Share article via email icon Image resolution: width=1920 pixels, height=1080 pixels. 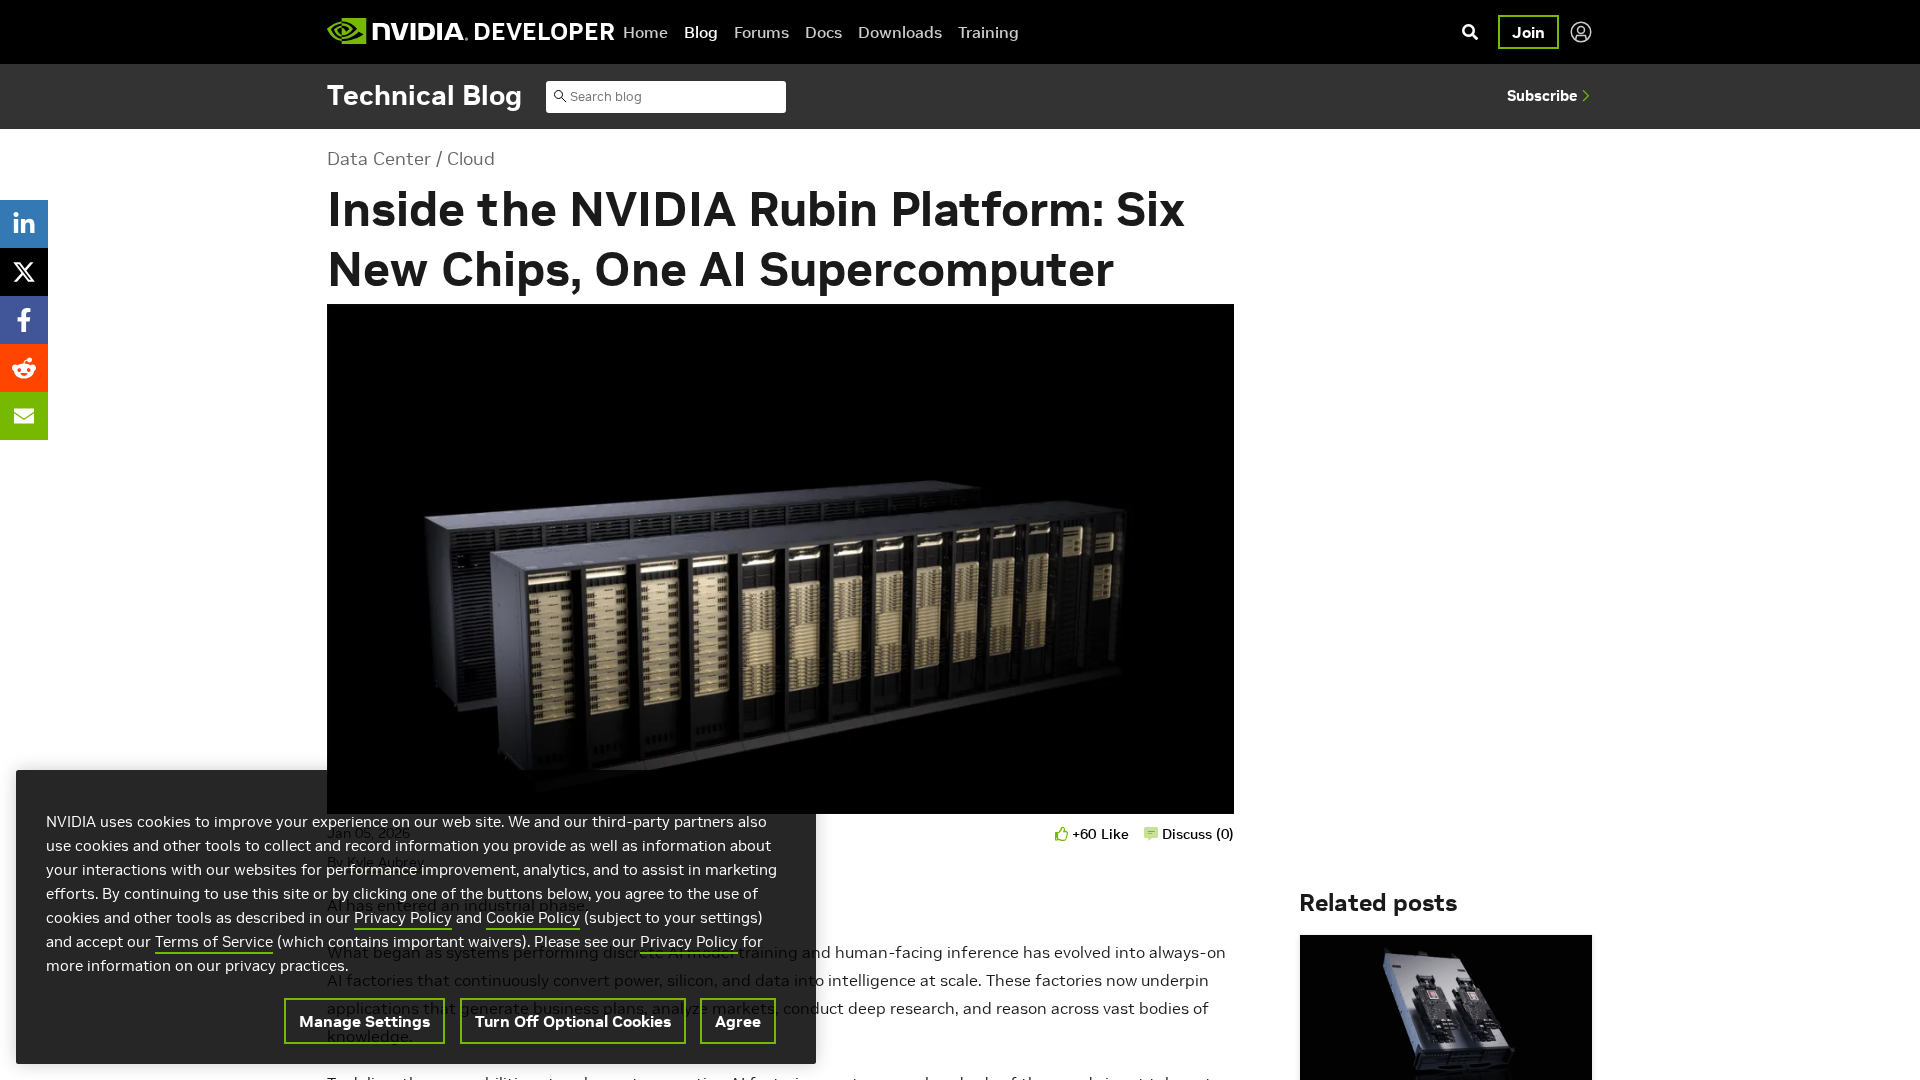click(24, 416)
